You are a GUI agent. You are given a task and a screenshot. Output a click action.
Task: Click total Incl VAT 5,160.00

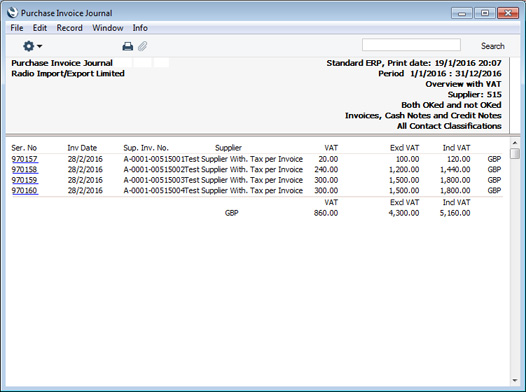[x=455, y=213]
